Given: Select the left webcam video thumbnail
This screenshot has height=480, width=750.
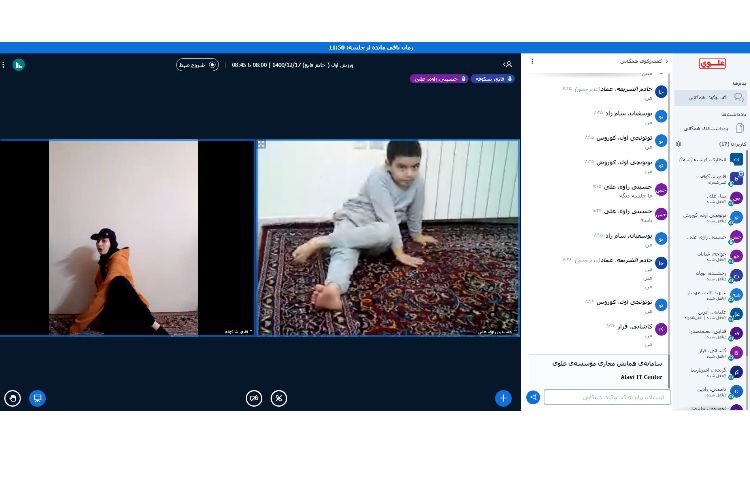Looking at the screenshot, I should pos(126,237).
